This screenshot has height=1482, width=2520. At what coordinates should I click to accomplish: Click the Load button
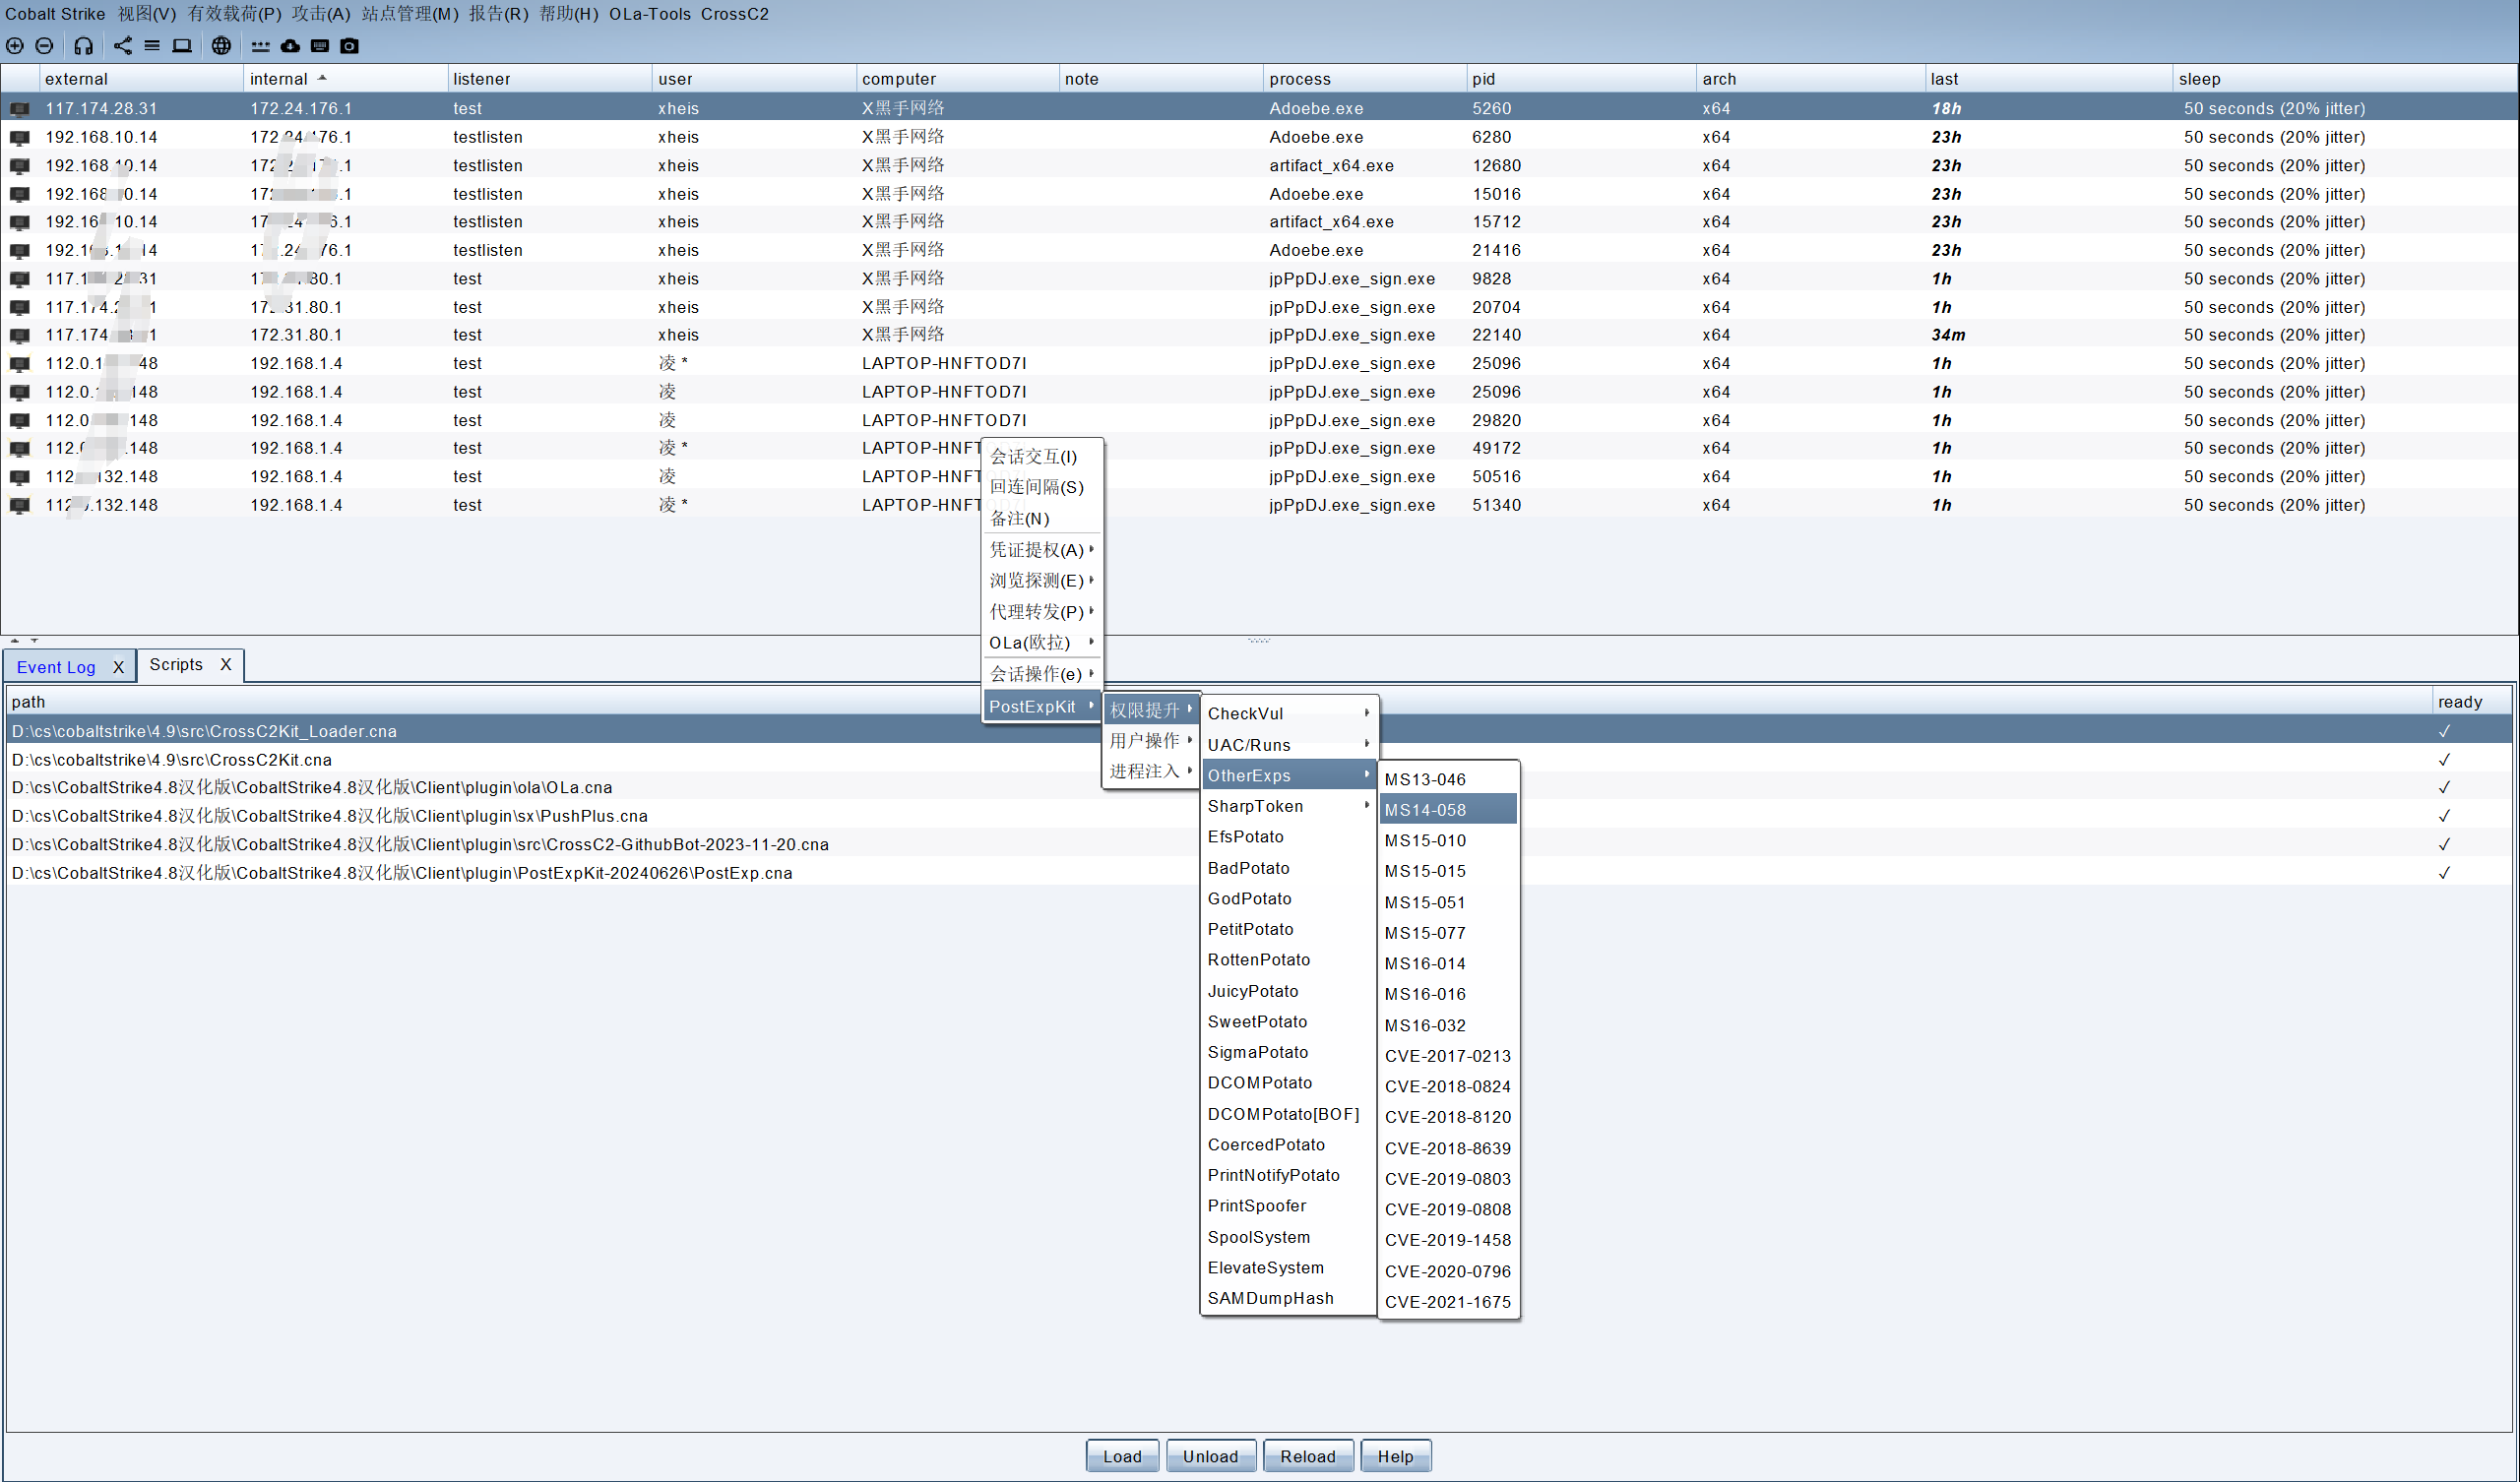coord(1122,1457)
